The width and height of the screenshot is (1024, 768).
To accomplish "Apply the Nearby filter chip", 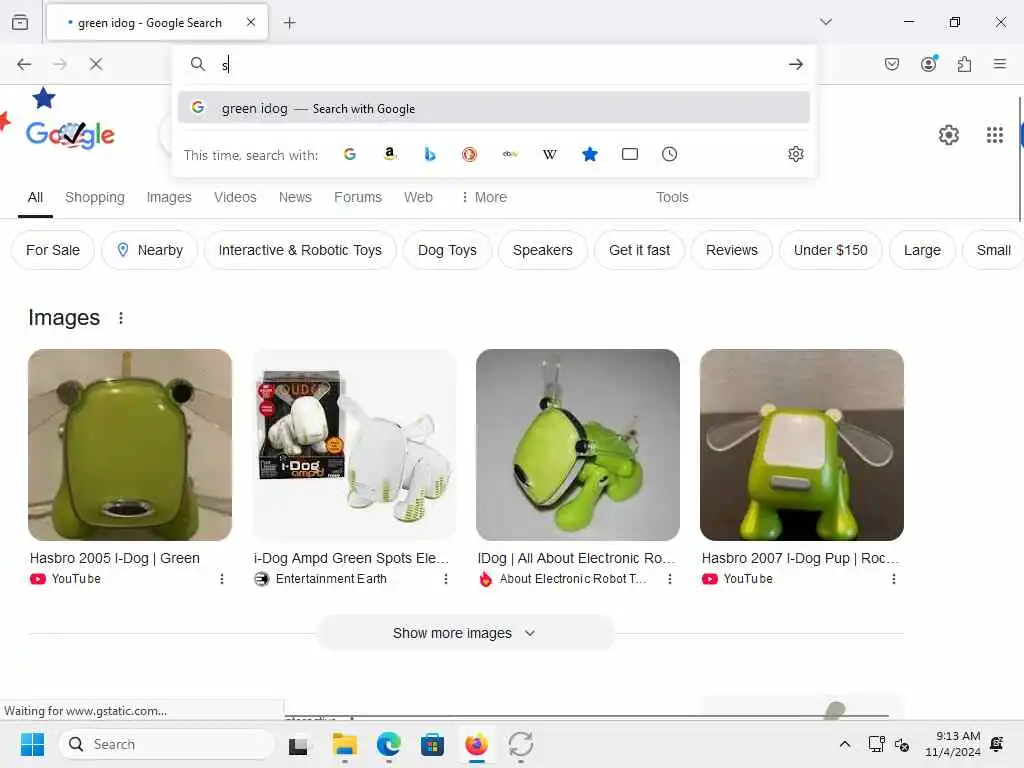I will [x=150, y=250].
